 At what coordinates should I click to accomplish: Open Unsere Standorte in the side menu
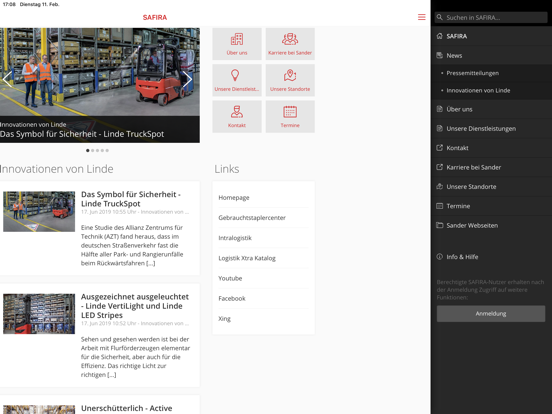tap(491, 187)
